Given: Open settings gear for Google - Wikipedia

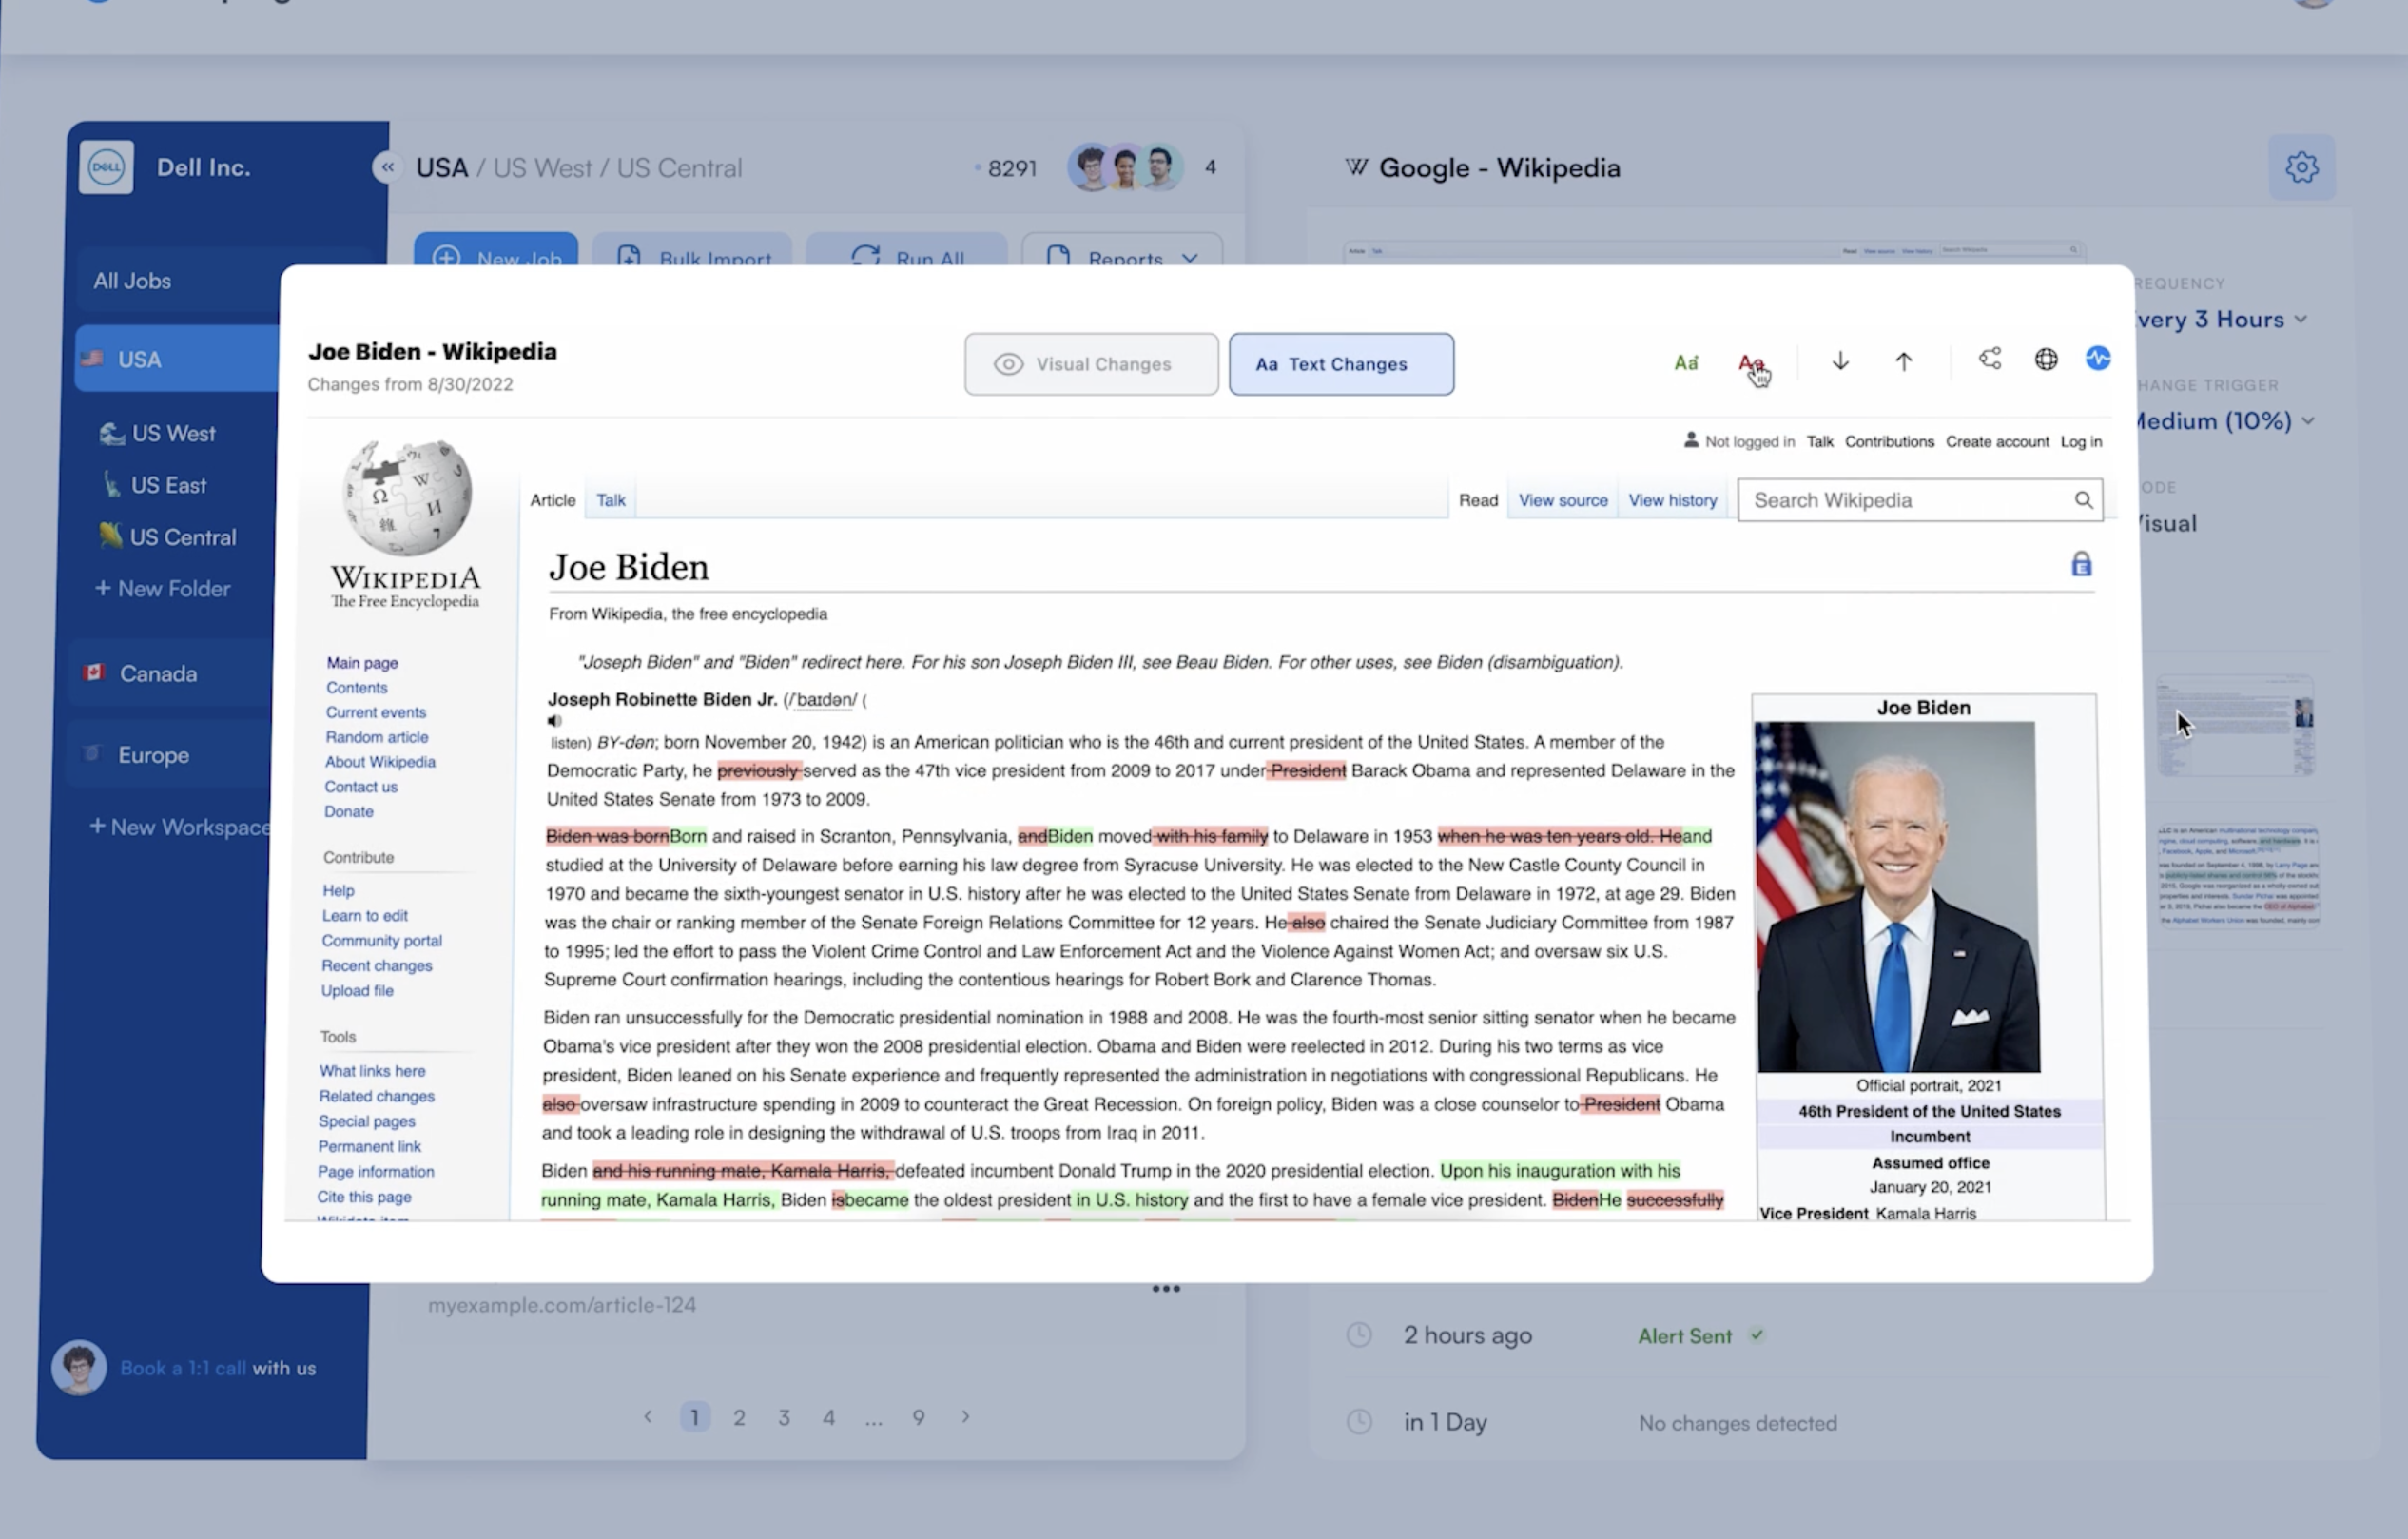Looking at the screenshot, I should tap(2301, 167).
